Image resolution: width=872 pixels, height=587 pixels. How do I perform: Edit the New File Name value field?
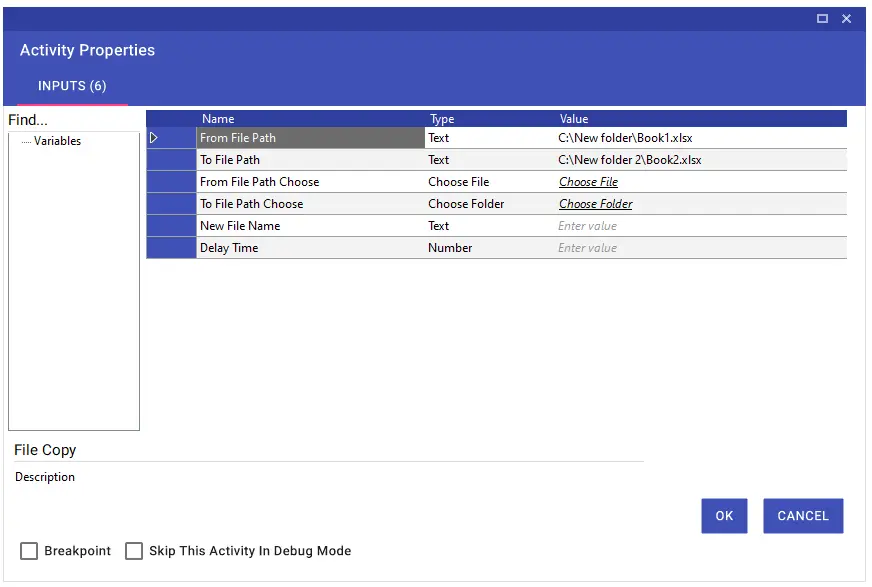[x=701, y=226]
